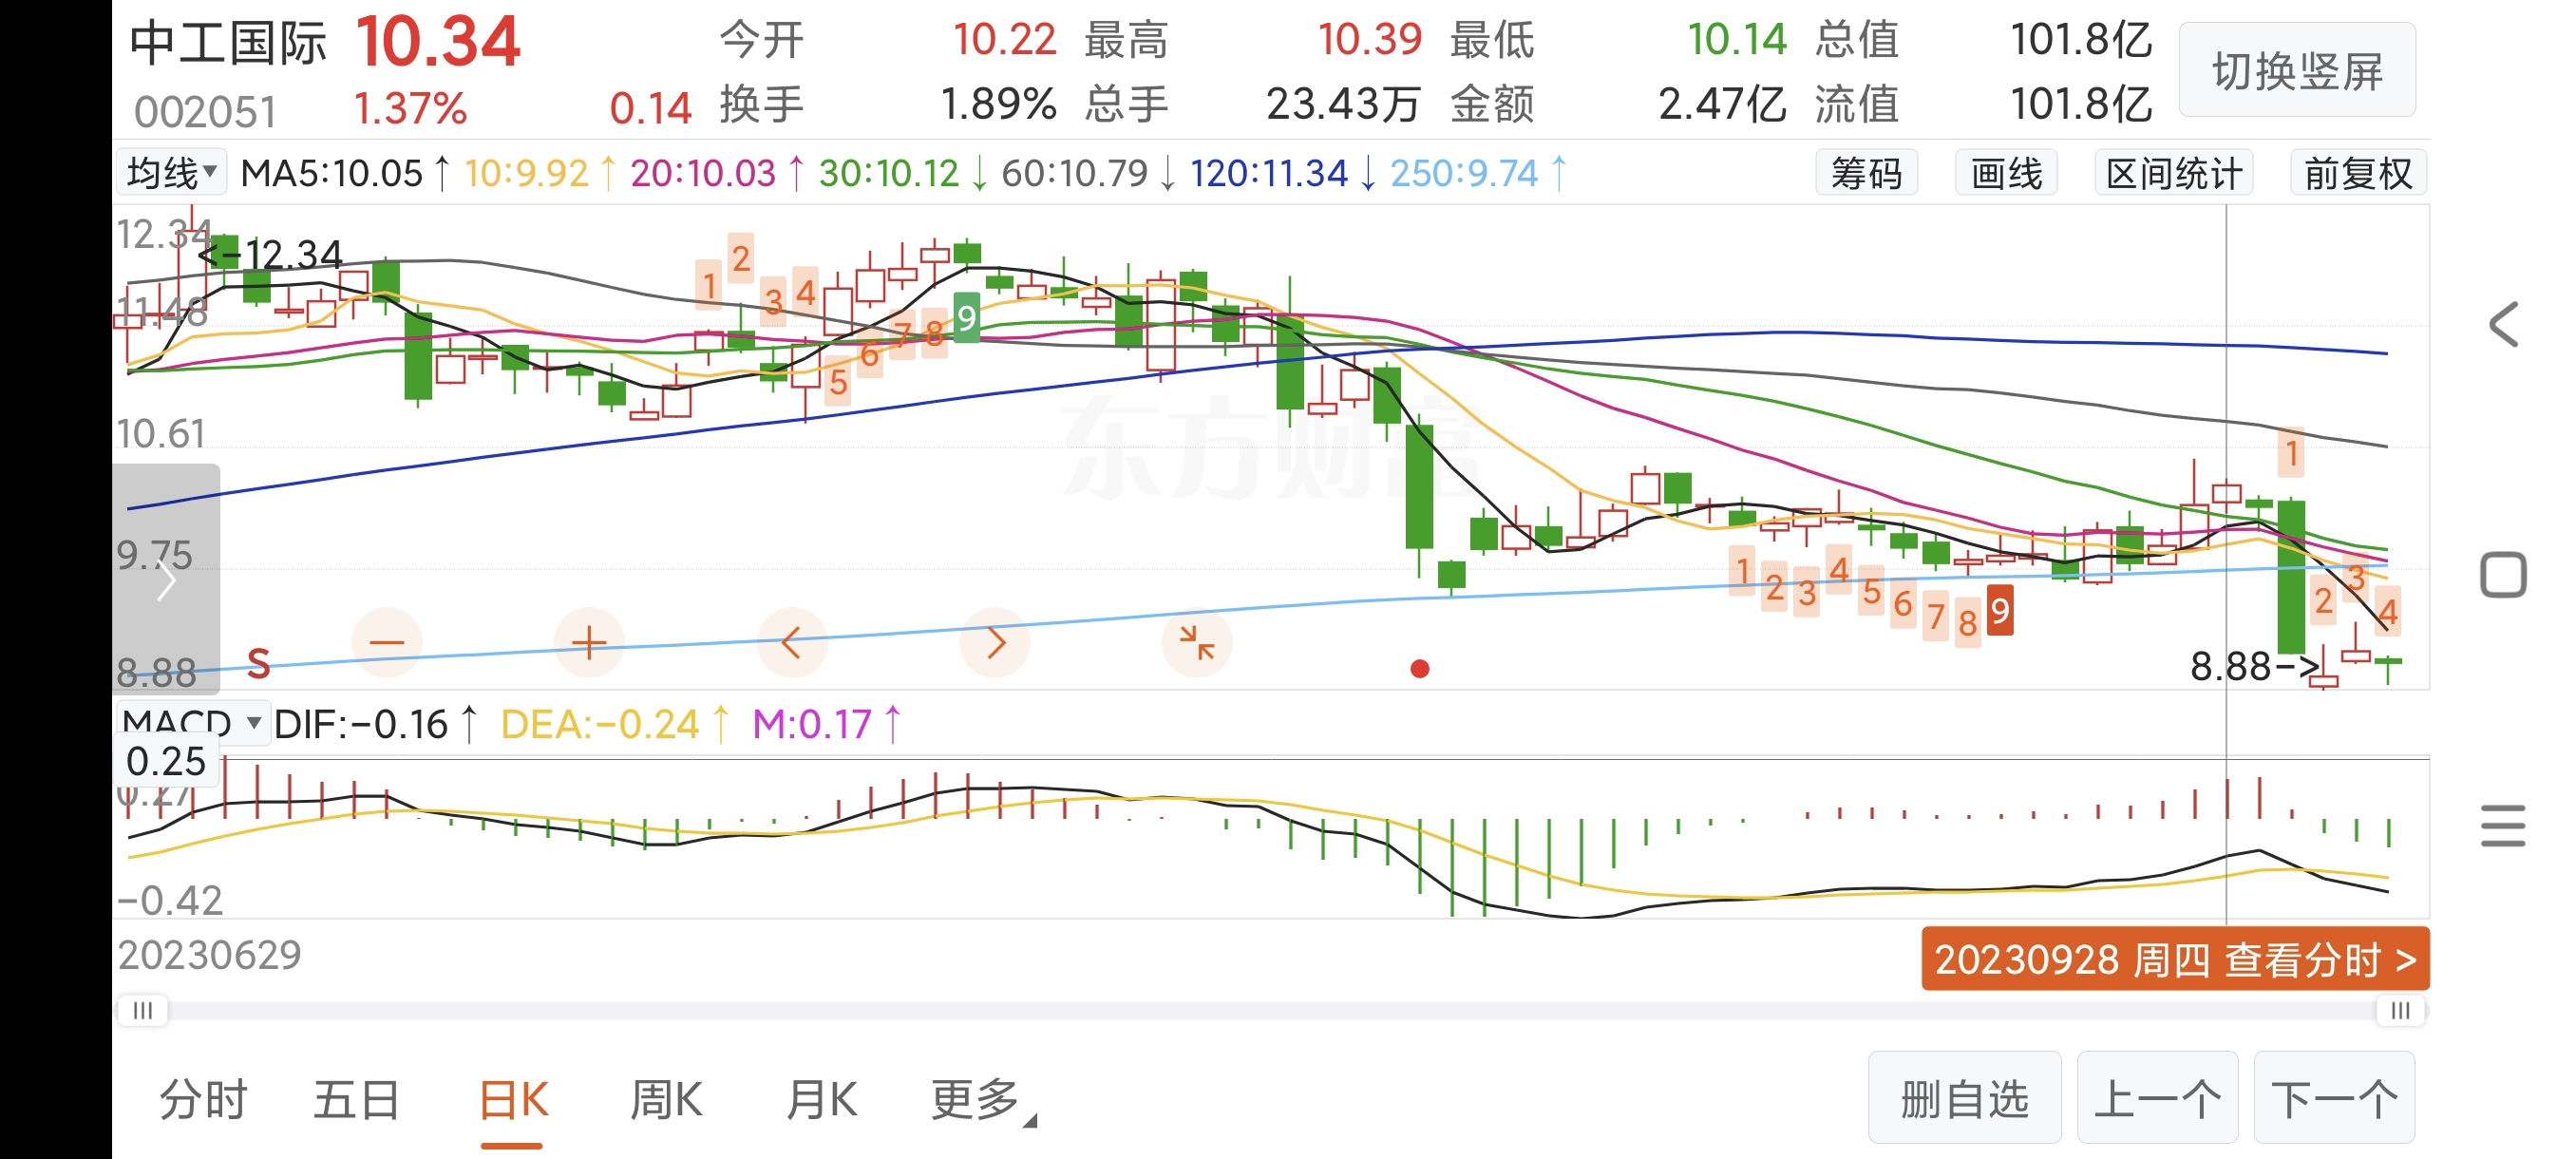The image size is (2576, 1159).
Task: Switch to the 分时 tab
Action: (x=203, y=1101)
